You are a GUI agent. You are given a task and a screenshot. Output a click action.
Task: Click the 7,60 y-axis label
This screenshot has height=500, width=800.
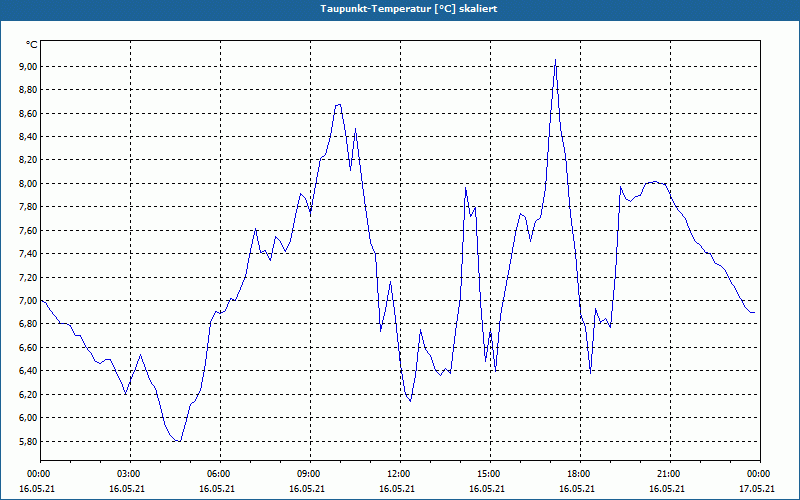(x=28, y=230)
